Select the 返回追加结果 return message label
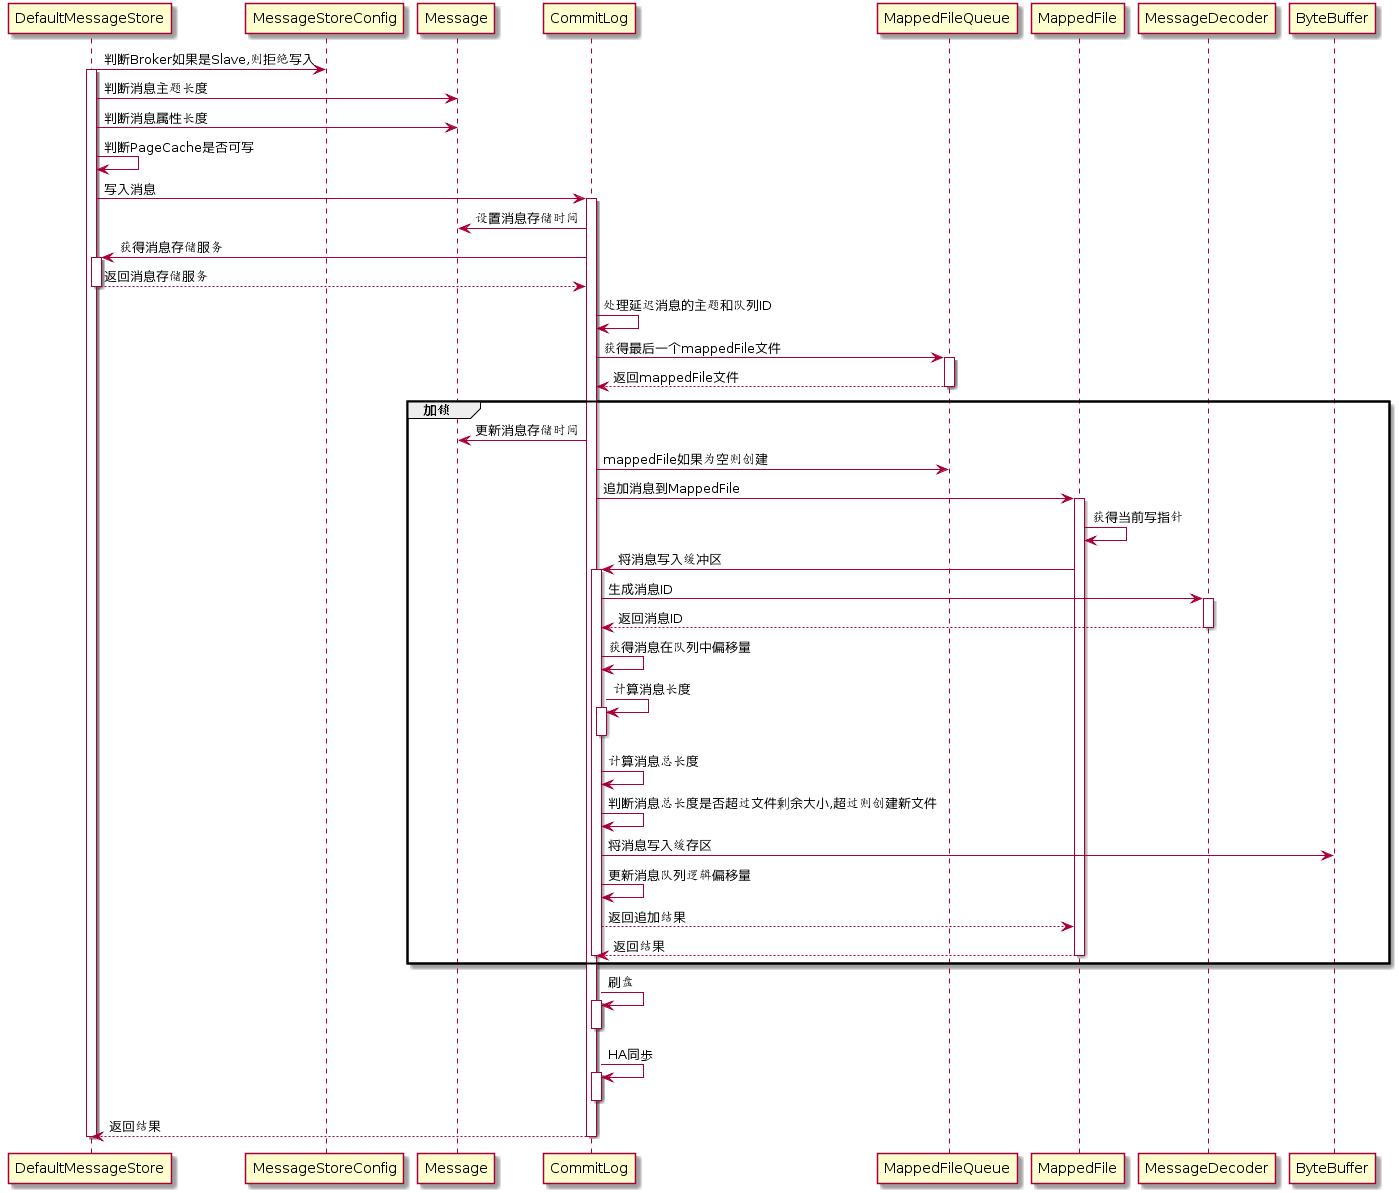The height and width of the screenshot is (1193, 1399). click(647, 918)
